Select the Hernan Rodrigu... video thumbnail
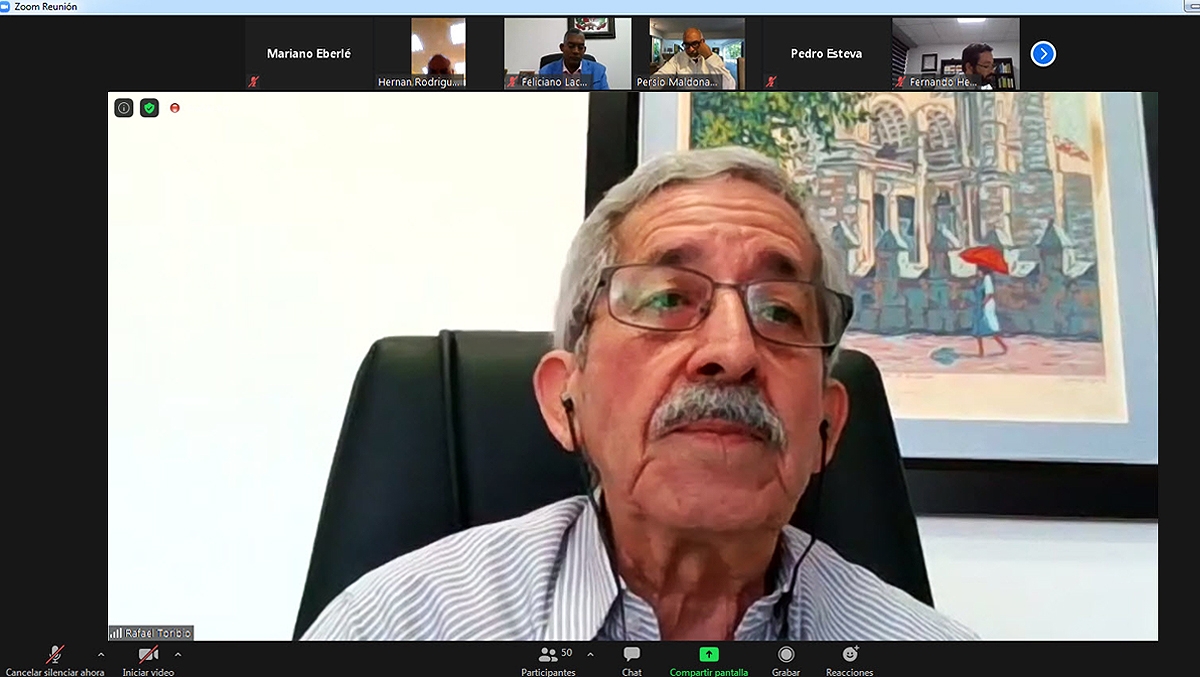The height and width of the screenshot is (677, 1200). click(x=438, y=54)
